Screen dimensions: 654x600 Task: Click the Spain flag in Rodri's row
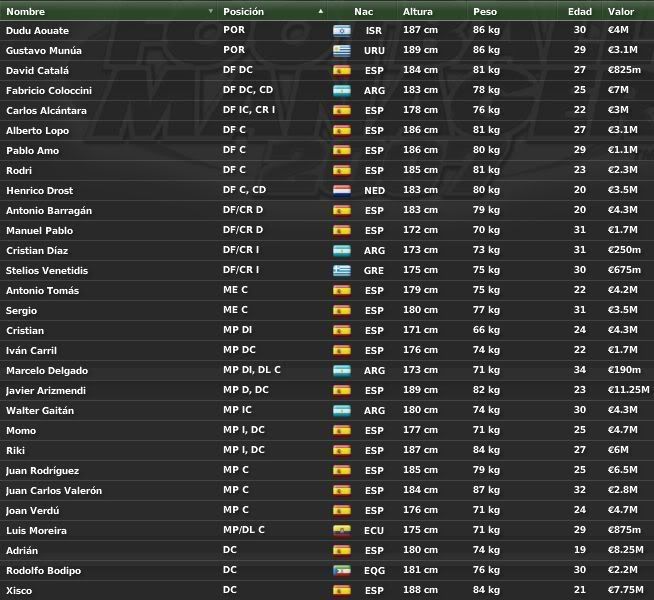pos(342,171)
